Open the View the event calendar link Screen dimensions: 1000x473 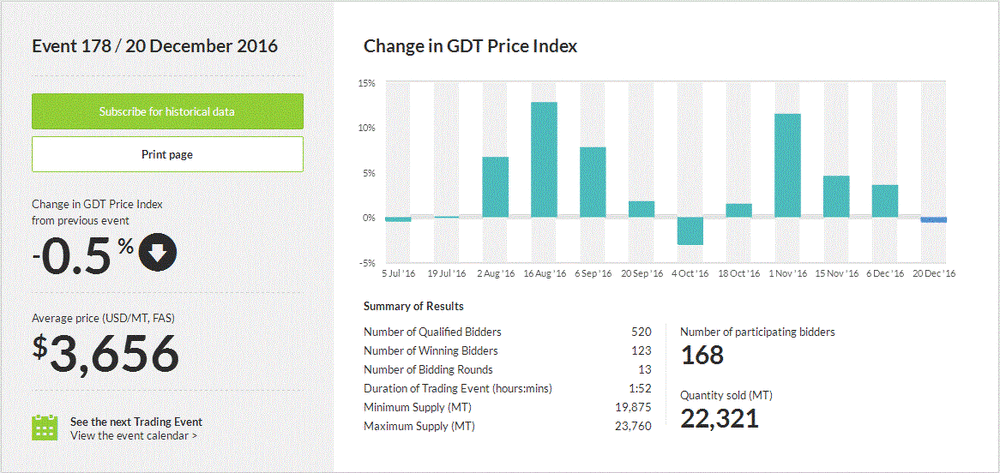134,436
